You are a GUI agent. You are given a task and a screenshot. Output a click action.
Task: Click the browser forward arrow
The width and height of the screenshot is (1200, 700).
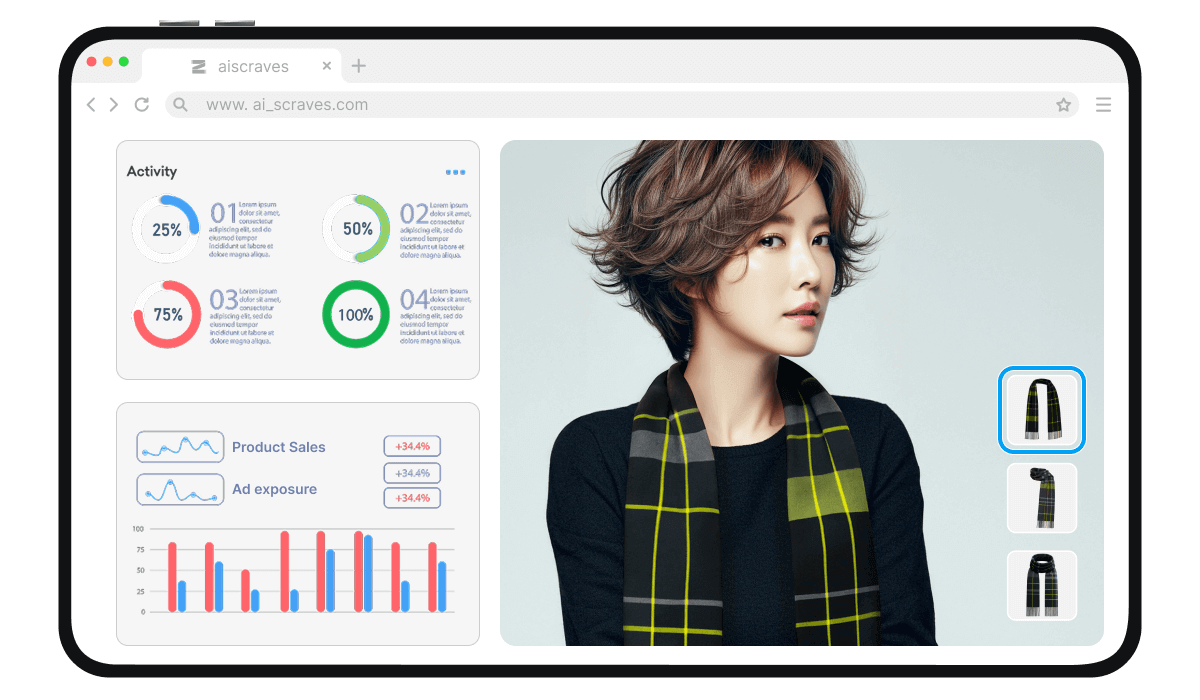pos(114,105)
